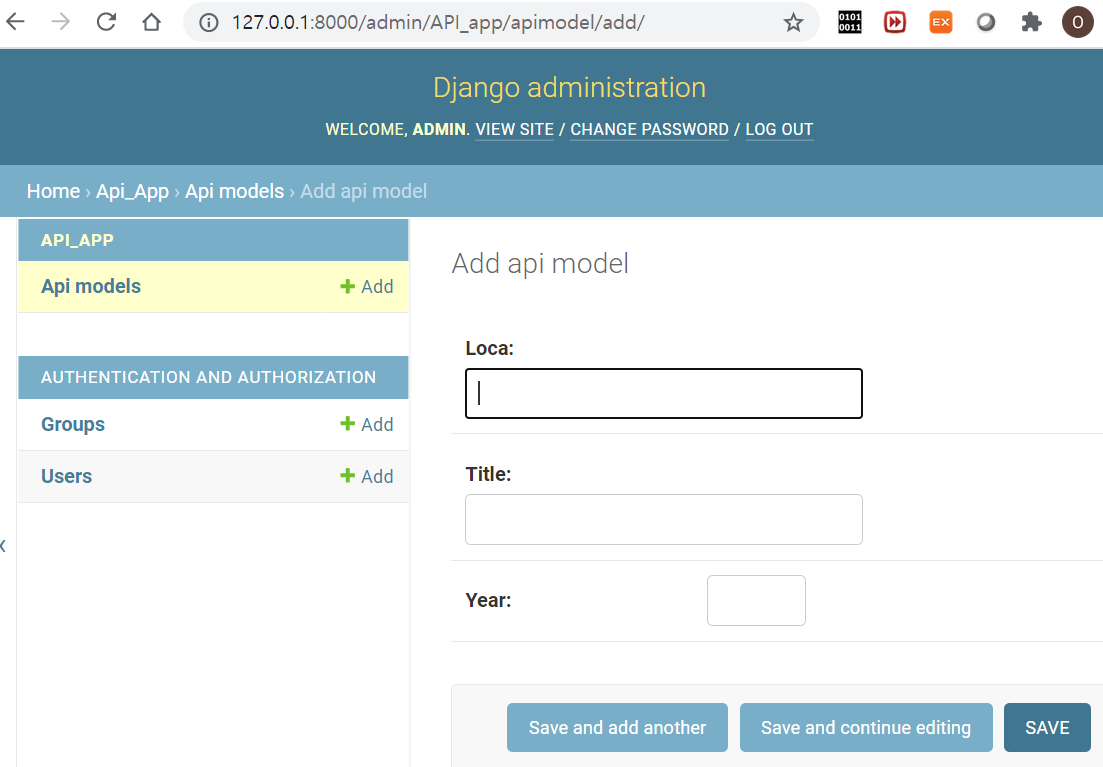The height and width of the screenshot is (767, 1103).
Task: Open the API_APP section header
Action: pos(77,240)
